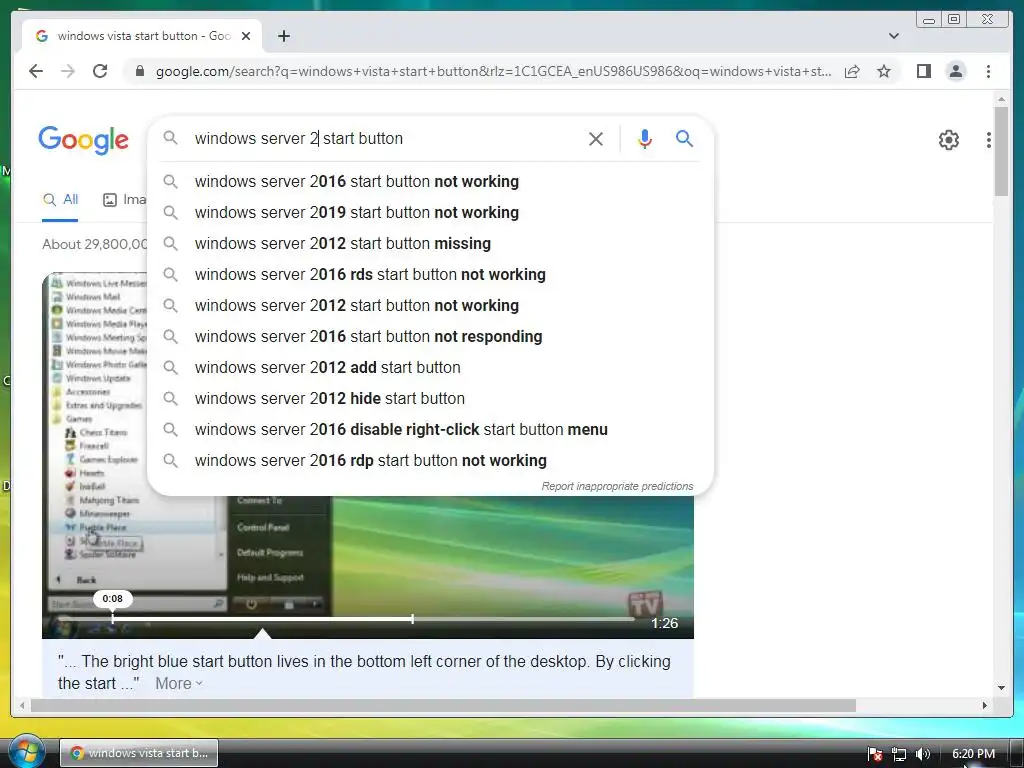The image size is (1024, 768).
Task: Click the middle marker on video timeline
Action: pos(412,618)
